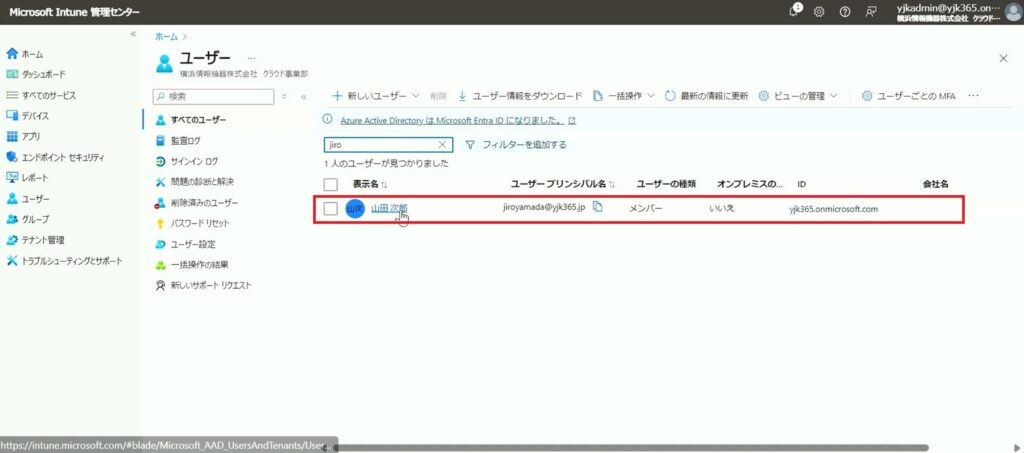
Task: Toggle the select-all checkbox in table header
Action: pos(331,185)
